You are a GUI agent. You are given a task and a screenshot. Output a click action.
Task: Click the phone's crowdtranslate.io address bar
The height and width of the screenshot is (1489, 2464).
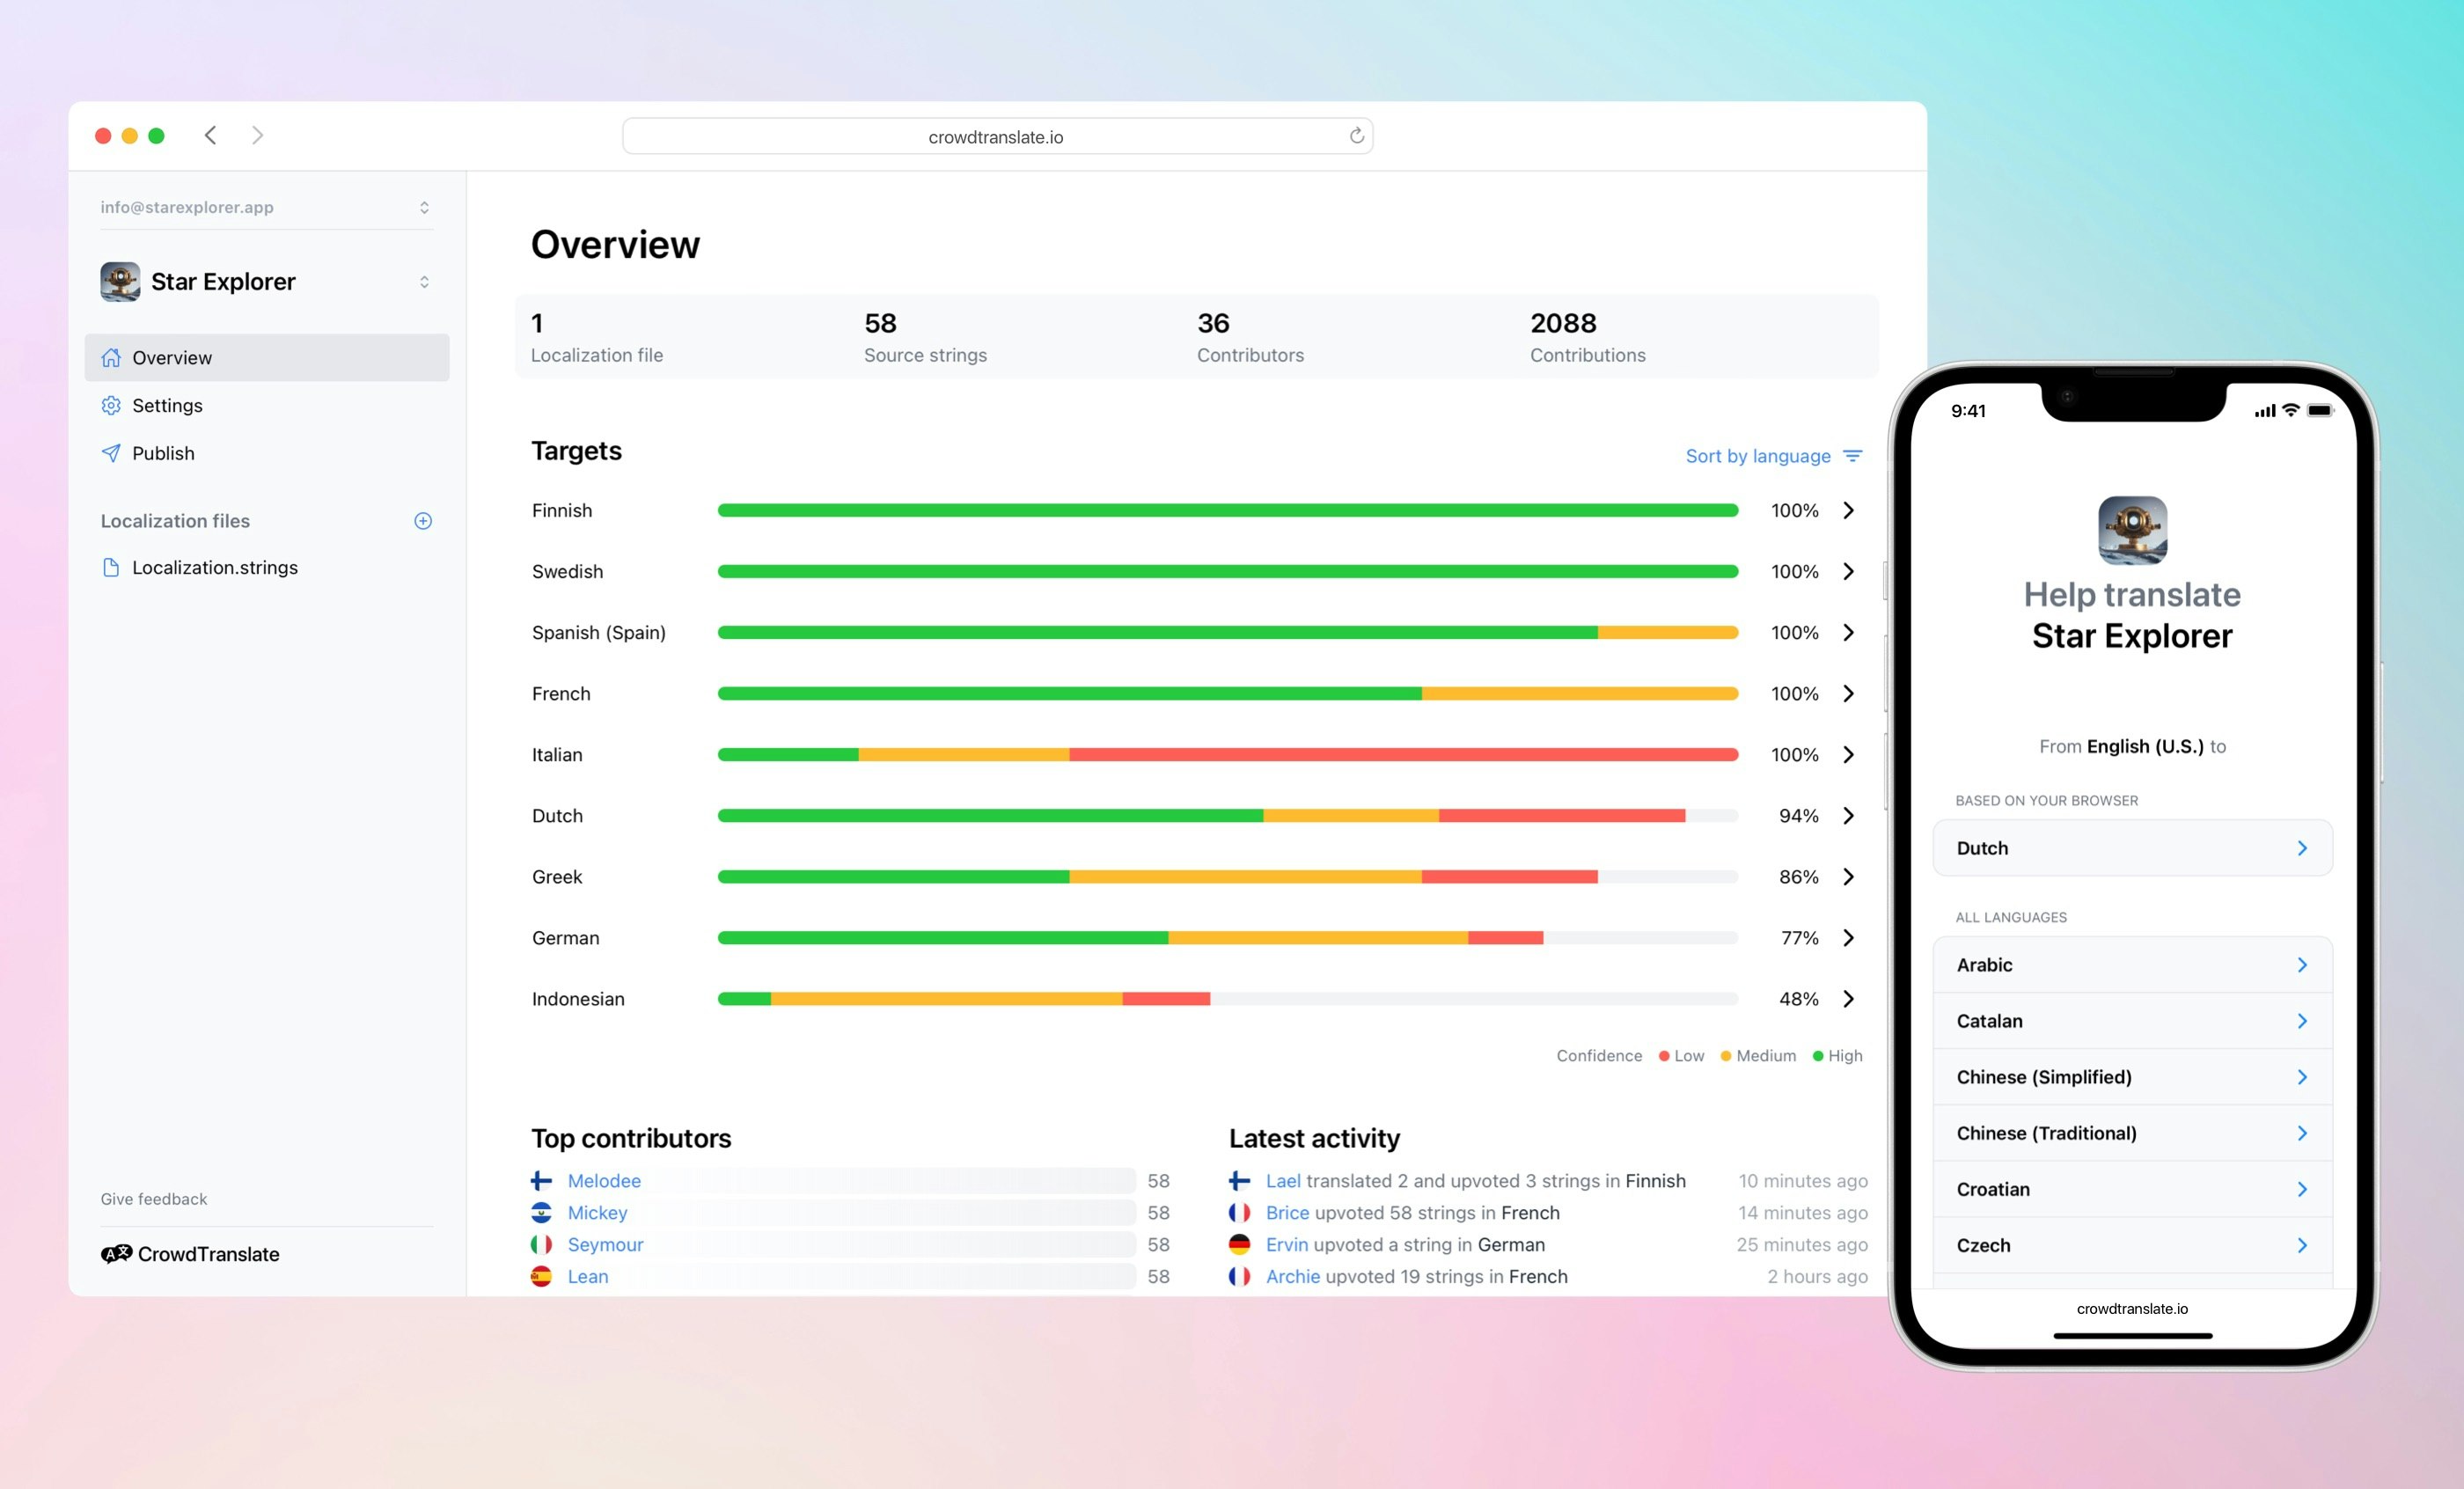click(2132, 1308)
